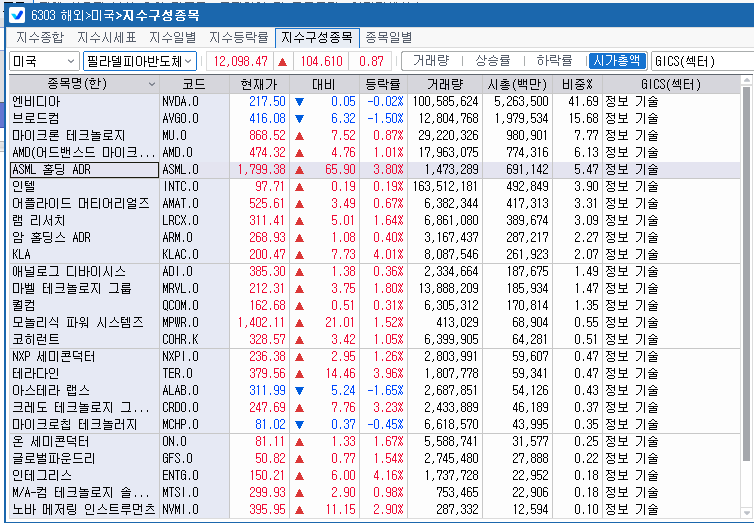754x523 pixels.
Task: Expand the 필라델피아반도체 index dropdown
Action: (x=140, y=61)
